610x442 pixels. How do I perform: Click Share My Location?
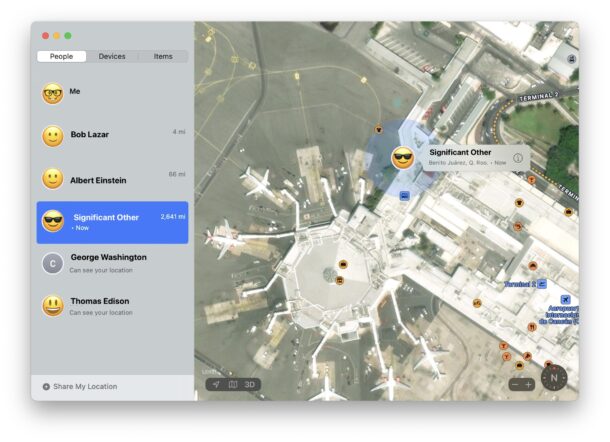coord(85,386)
